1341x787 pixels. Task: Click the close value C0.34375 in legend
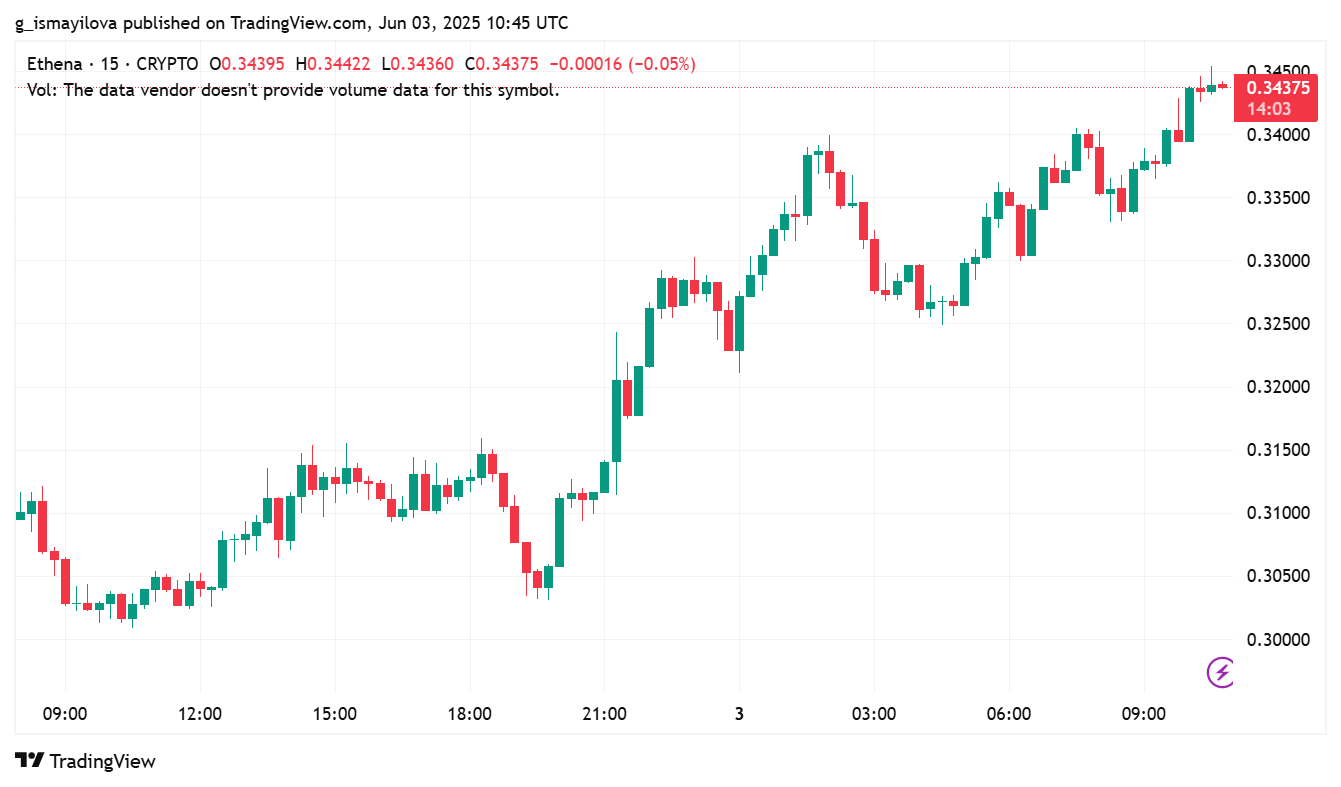tap(502, 64)
